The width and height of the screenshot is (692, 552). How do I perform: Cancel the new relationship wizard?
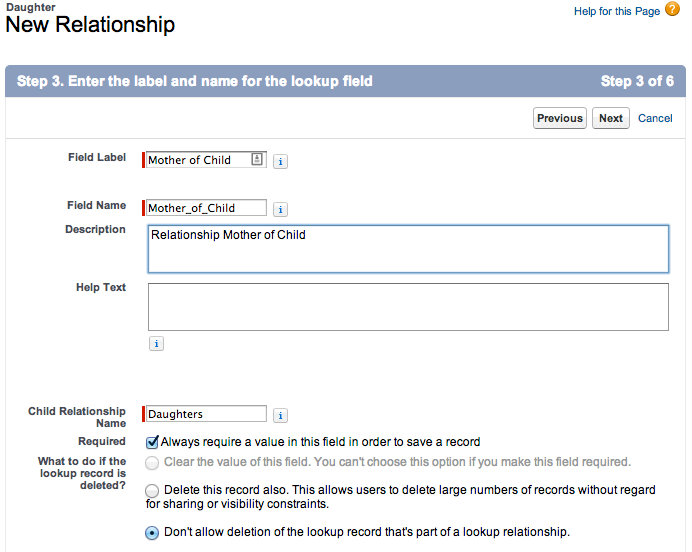(x=655, y=118)
